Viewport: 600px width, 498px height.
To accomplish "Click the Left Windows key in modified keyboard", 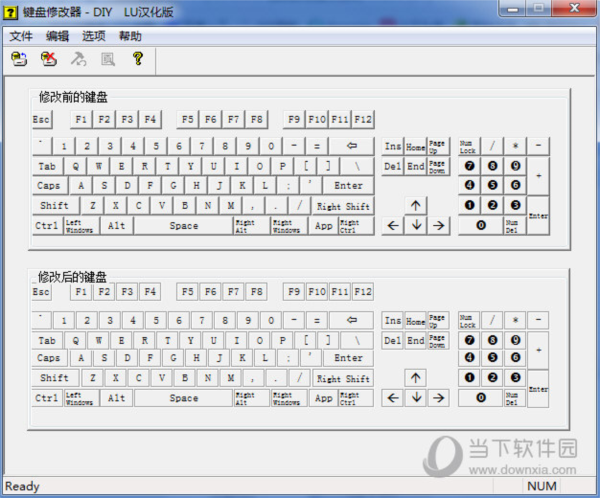I will click(81, 398).
